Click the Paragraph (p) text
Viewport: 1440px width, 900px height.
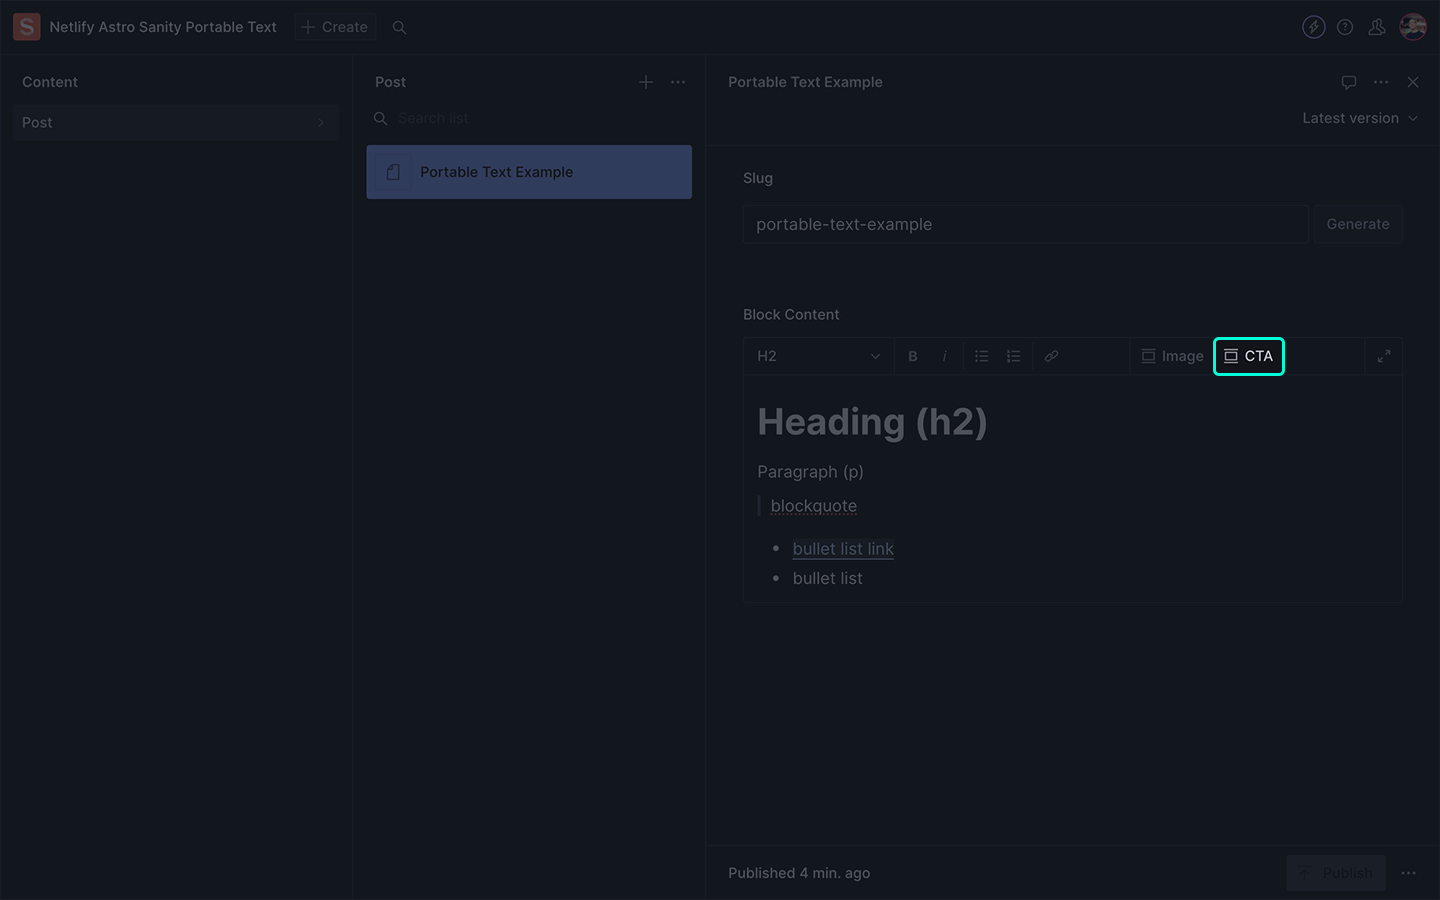(810, 471)
